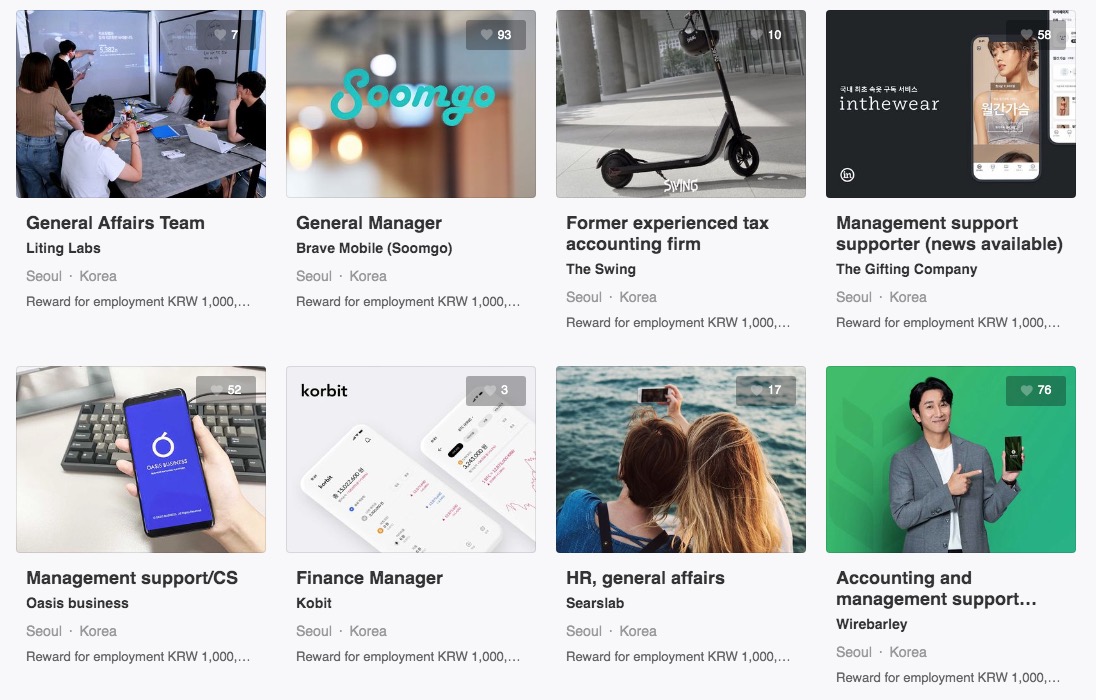
Task: Open the General Affairs Team job title
Action: click(x=115, y=223)
